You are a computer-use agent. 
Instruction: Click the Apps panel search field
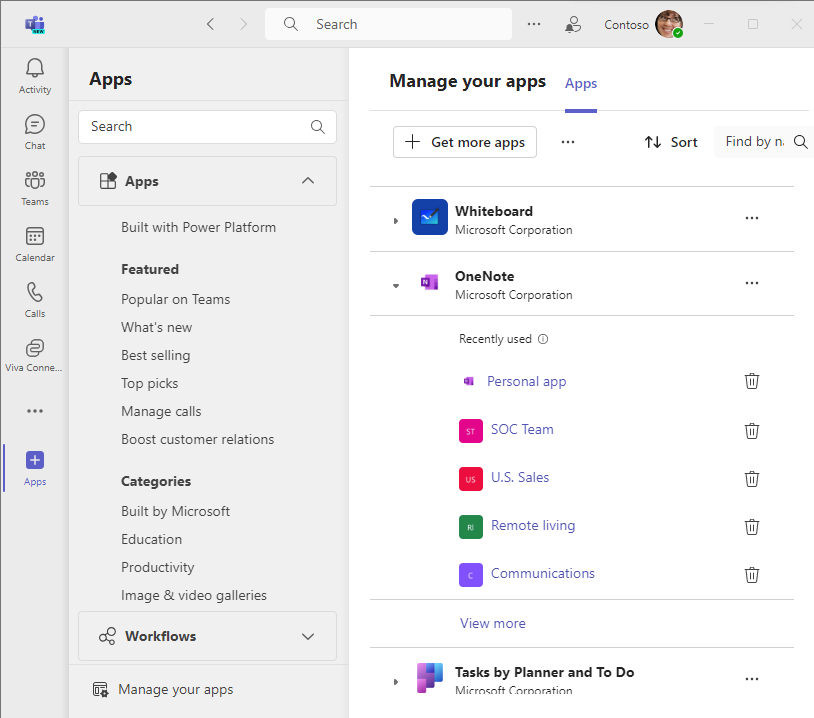click(x=197, y=127)
